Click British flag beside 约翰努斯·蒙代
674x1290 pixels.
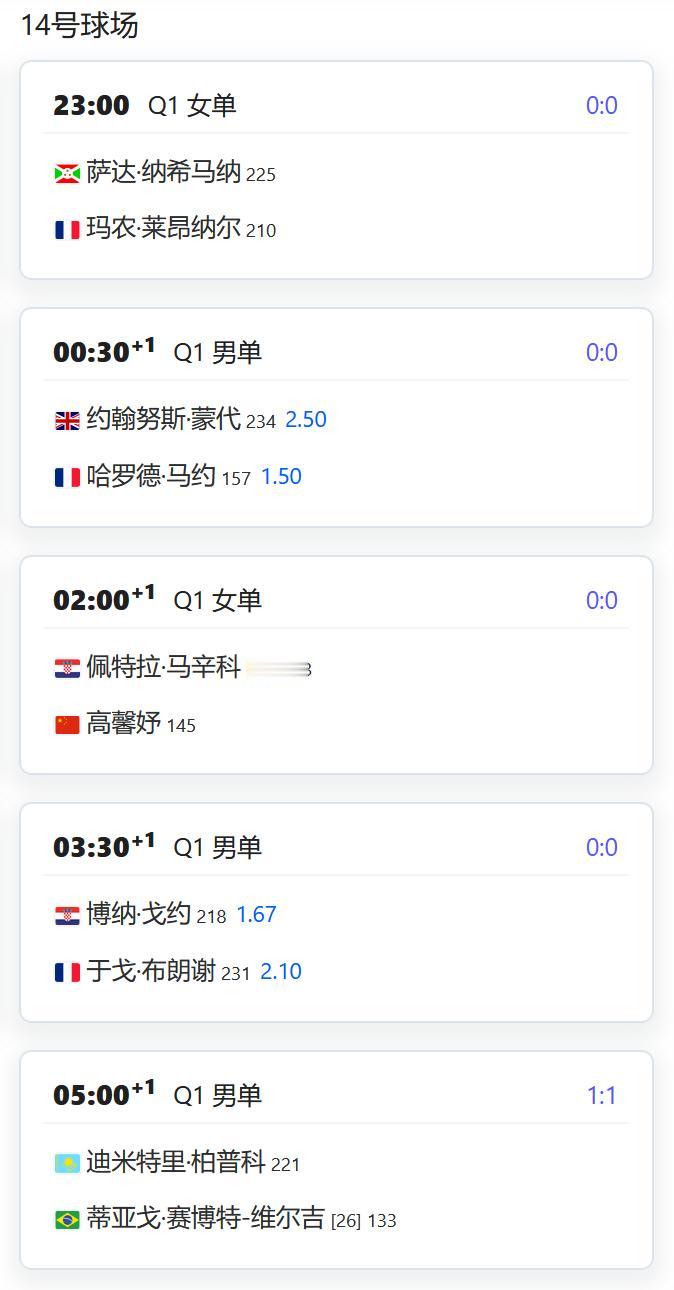click(x=67, y=421)
